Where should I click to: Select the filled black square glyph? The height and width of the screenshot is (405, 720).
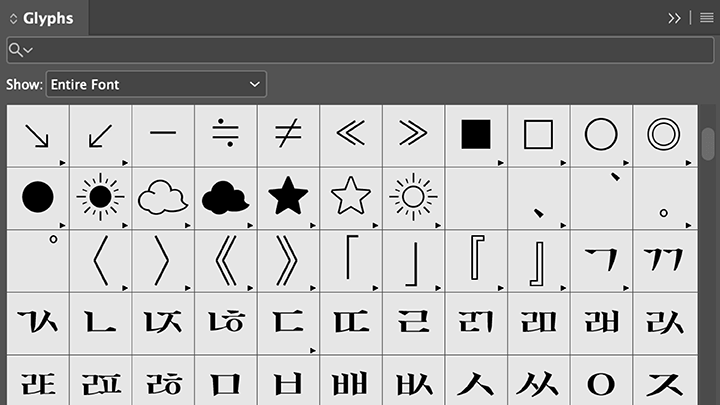click(x=476, y=135)
